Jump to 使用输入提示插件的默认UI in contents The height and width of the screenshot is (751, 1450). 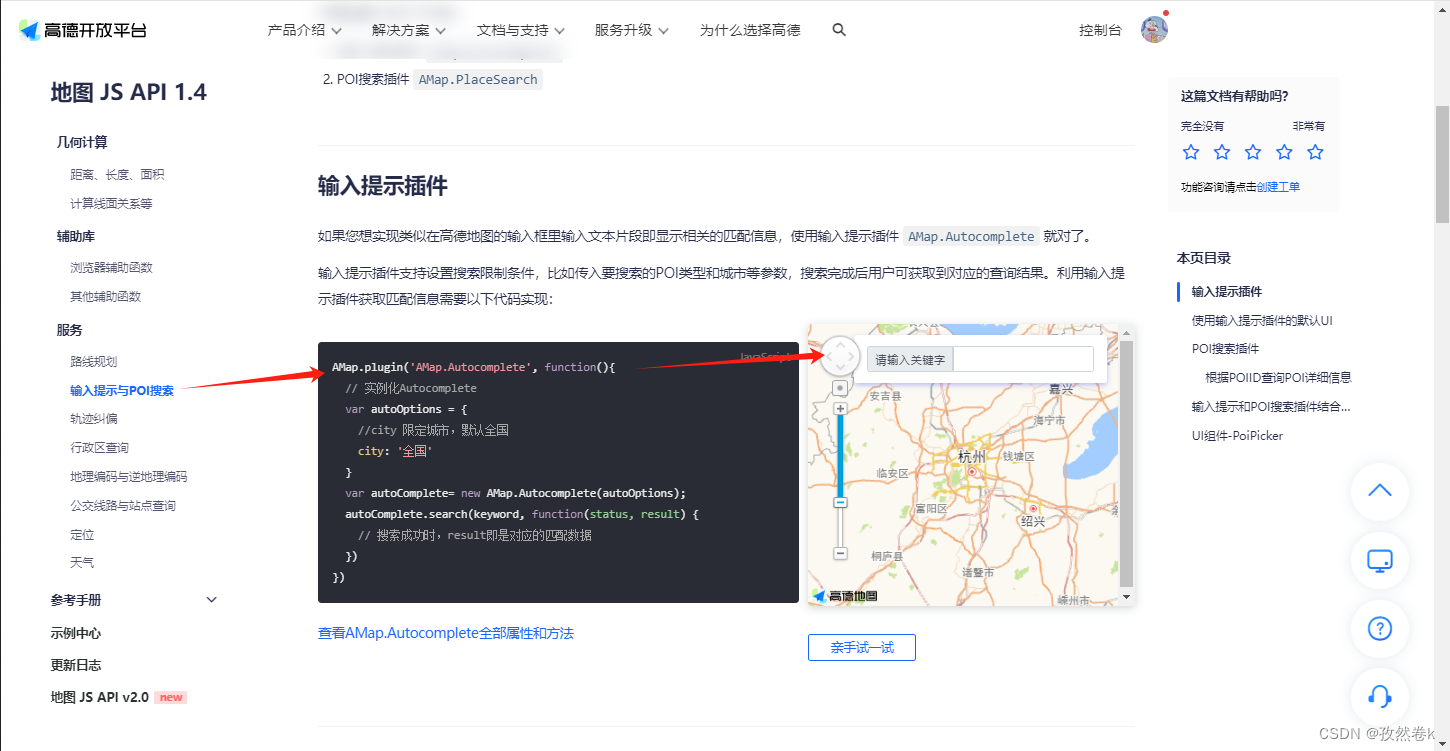pos(1262,320)
